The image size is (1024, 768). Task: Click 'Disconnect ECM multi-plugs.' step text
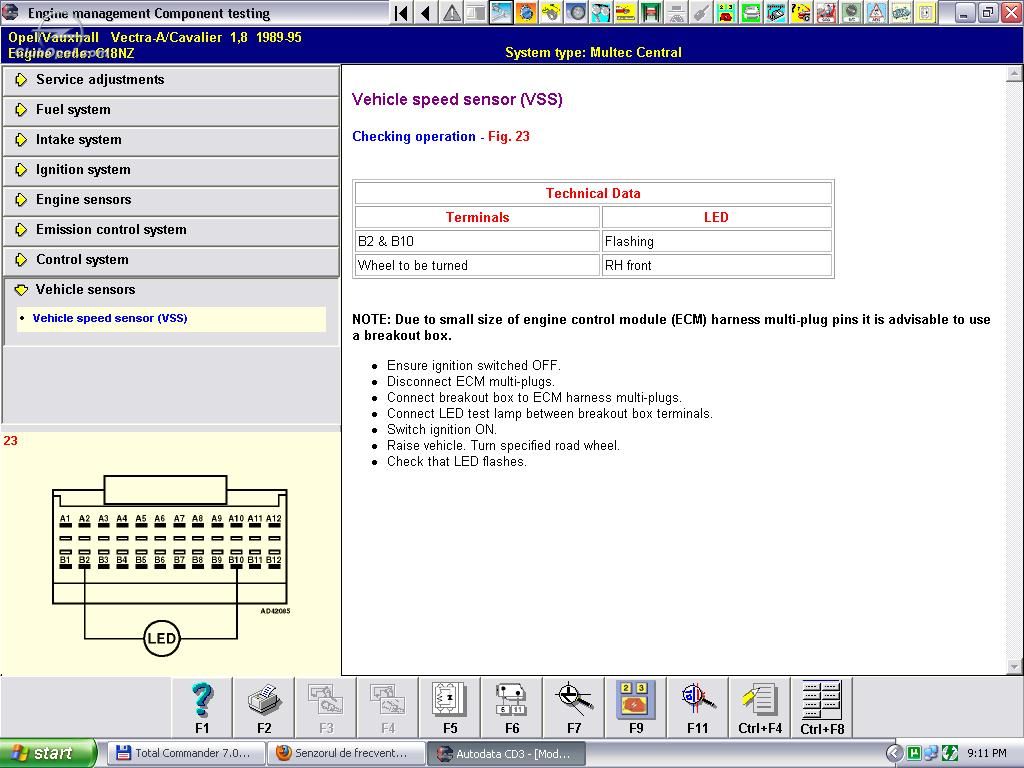[470, 381]
